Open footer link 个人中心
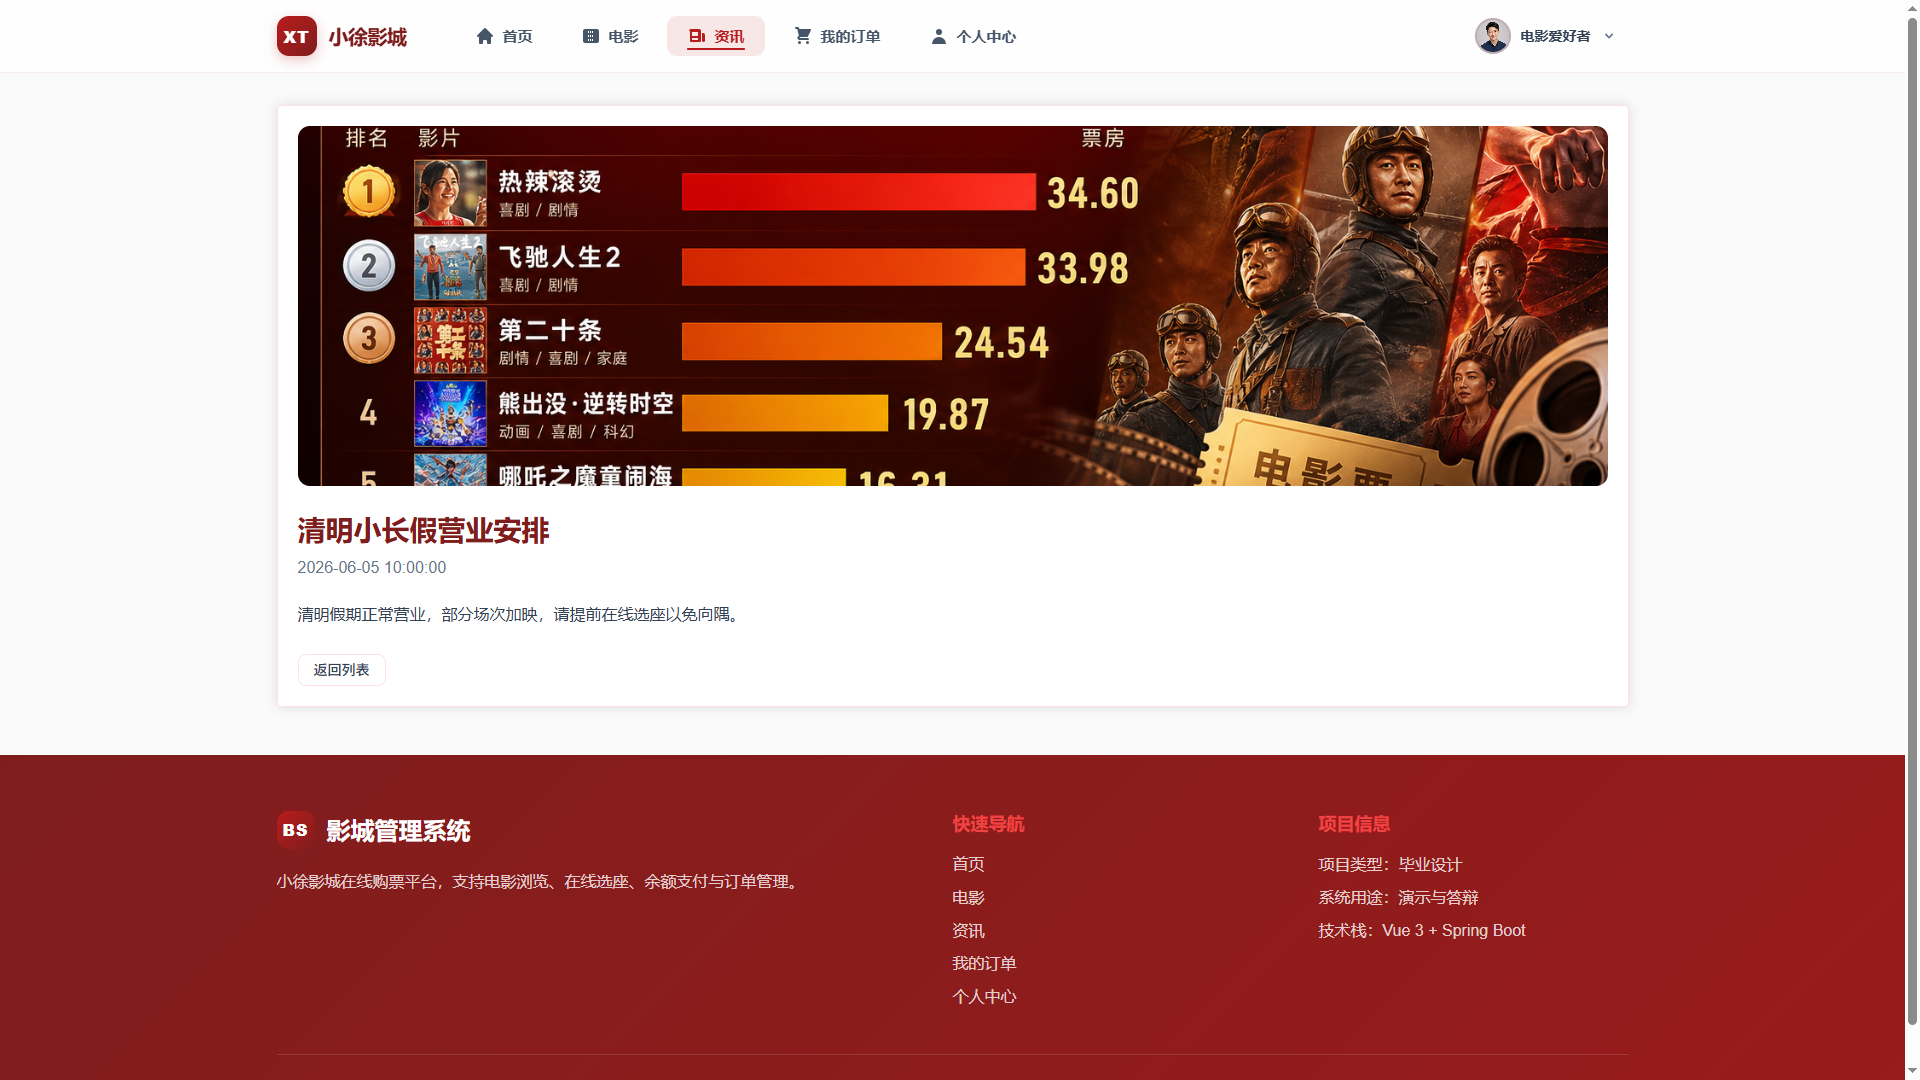Image resolution: width=1920 pixels, height=1080 pixels. tap(984, 997)
